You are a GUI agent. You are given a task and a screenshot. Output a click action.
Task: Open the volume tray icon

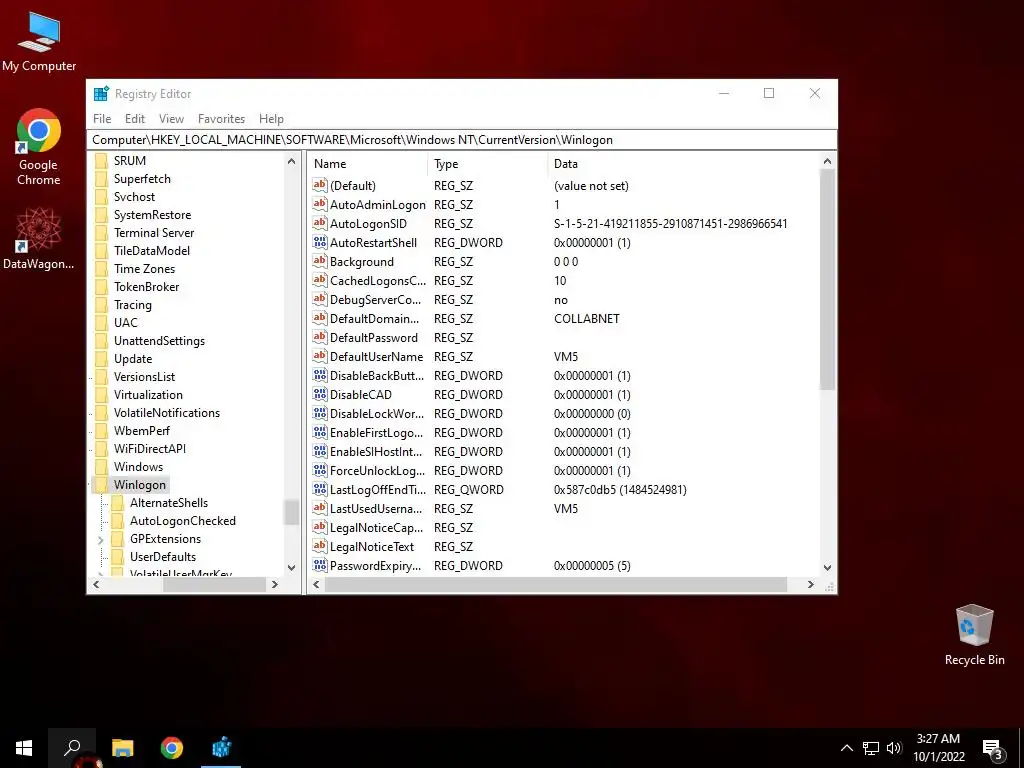(x=894, y=748)
